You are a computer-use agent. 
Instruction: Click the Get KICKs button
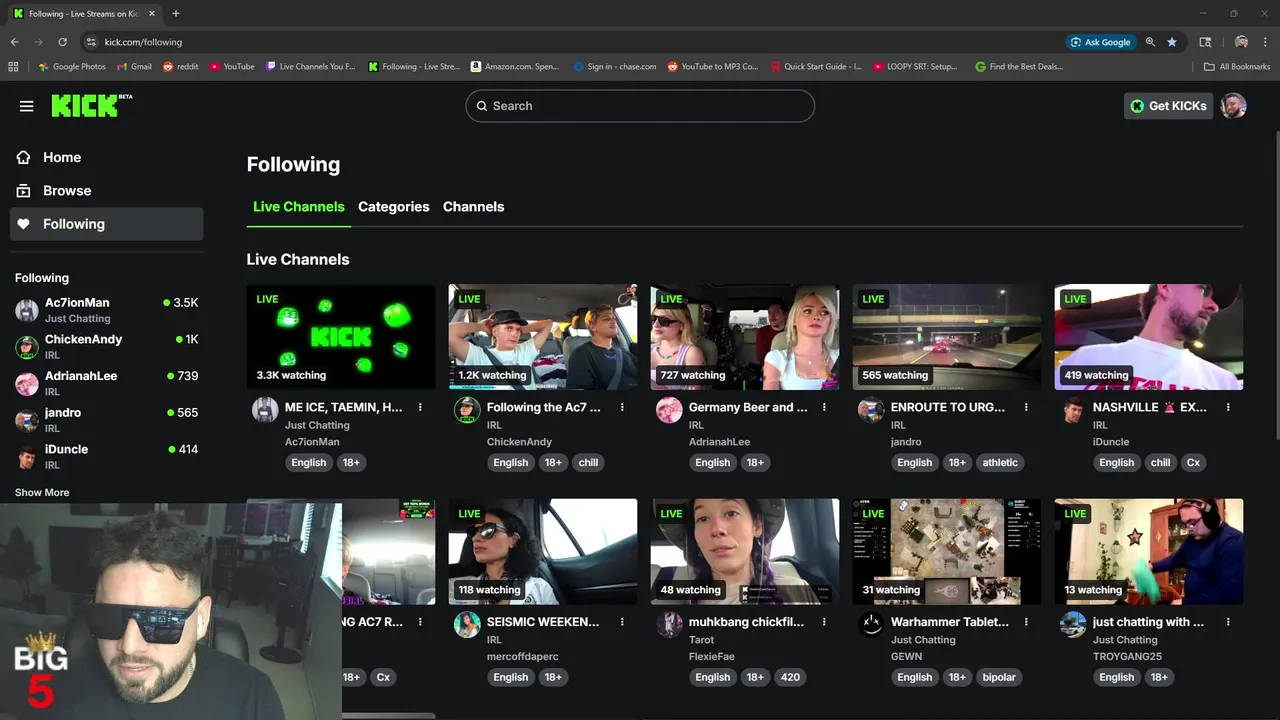point(1168,106)
